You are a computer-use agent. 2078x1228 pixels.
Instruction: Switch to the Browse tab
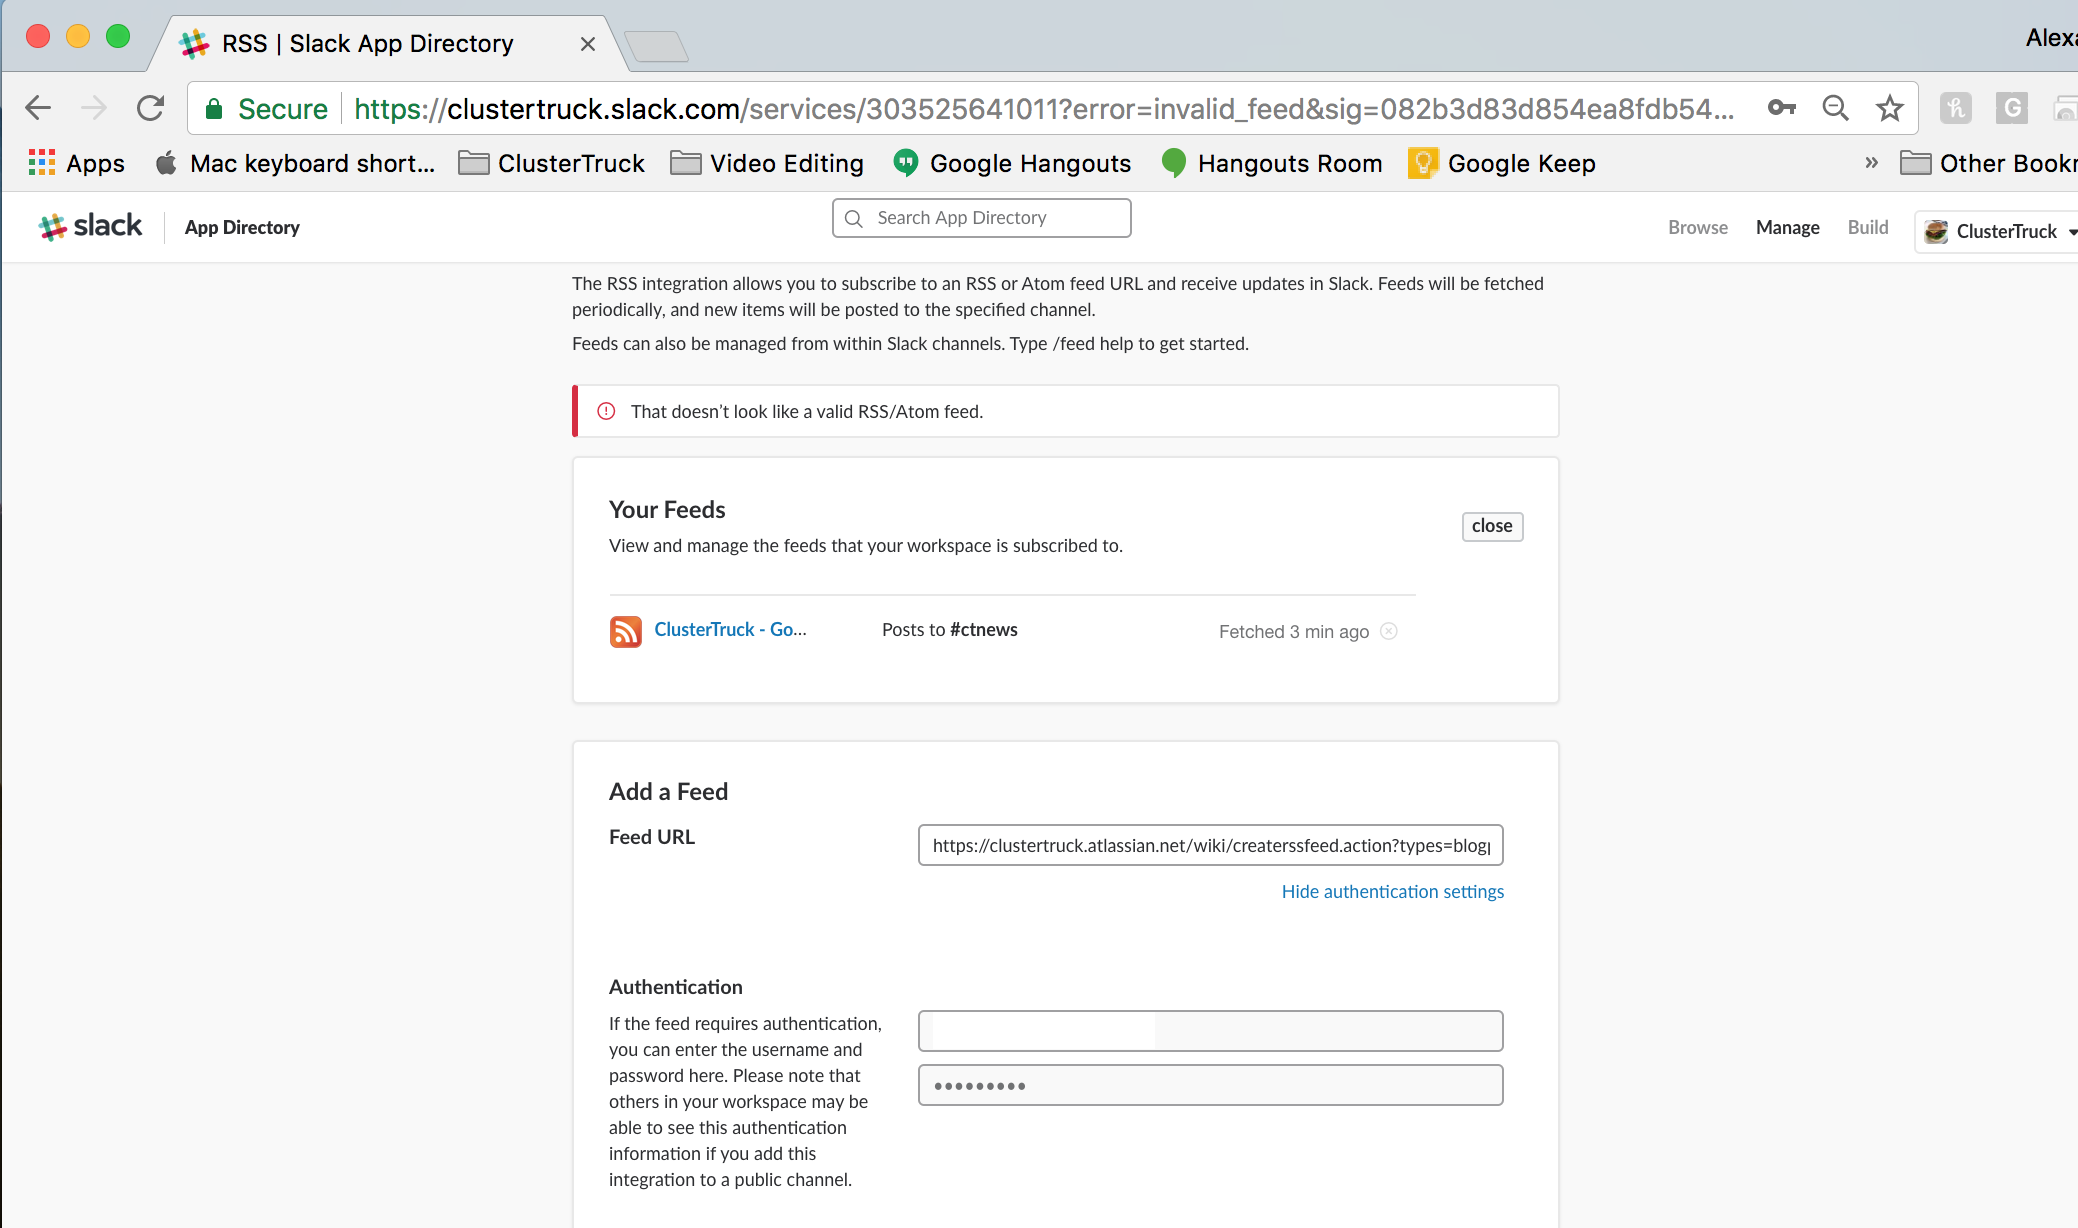click(1698, 228)
